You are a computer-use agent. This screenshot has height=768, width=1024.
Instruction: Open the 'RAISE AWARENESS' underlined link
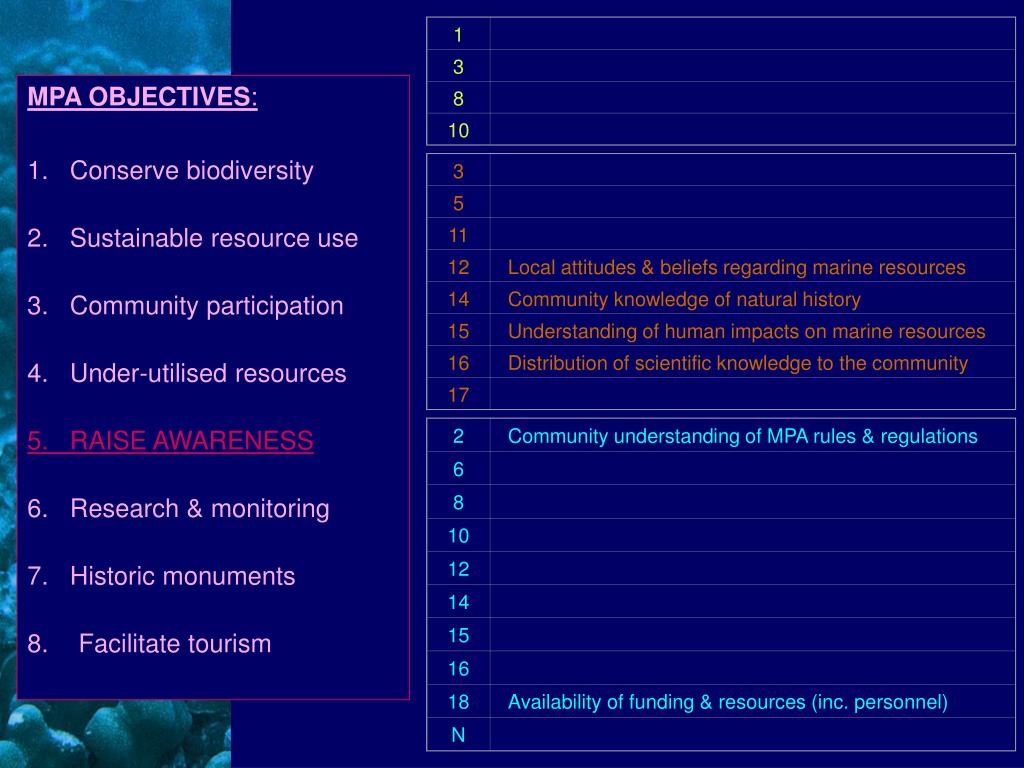click(x=170, y=441)
